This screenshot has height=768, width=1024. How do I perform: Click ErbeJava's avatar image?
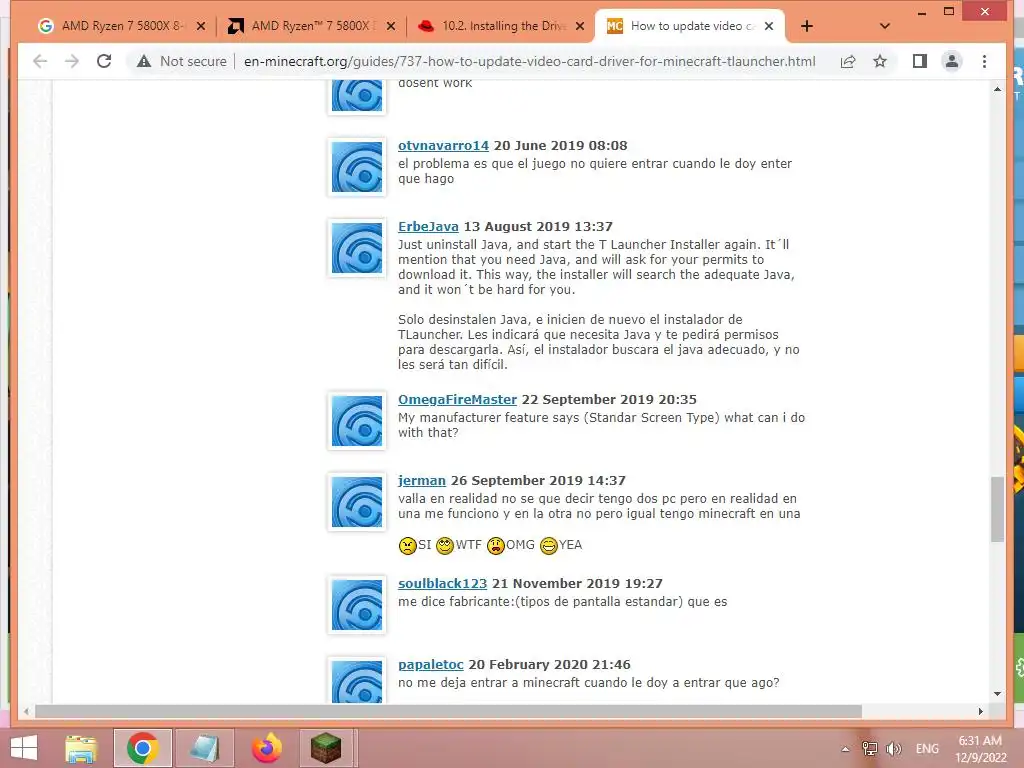[357, 248]
